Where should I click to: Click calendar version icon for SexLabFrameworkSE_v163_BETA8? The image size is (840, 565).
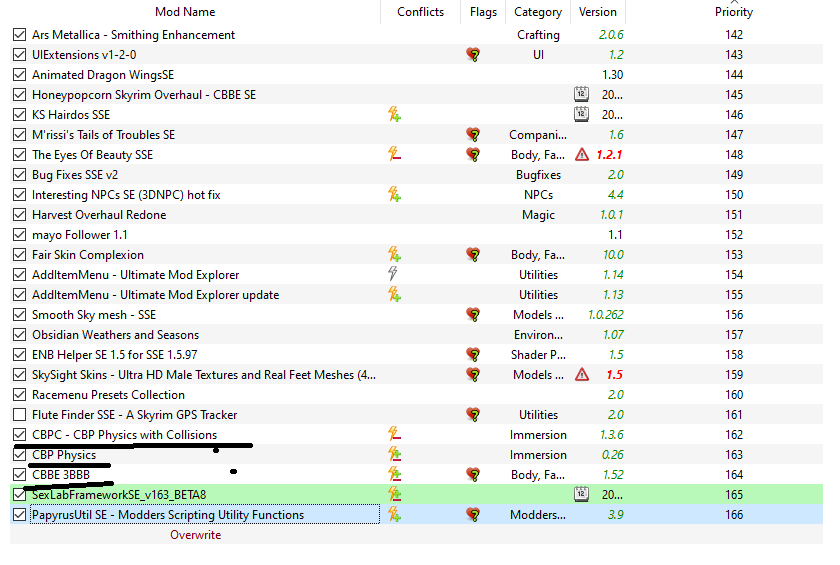click(x=581, y=494)
